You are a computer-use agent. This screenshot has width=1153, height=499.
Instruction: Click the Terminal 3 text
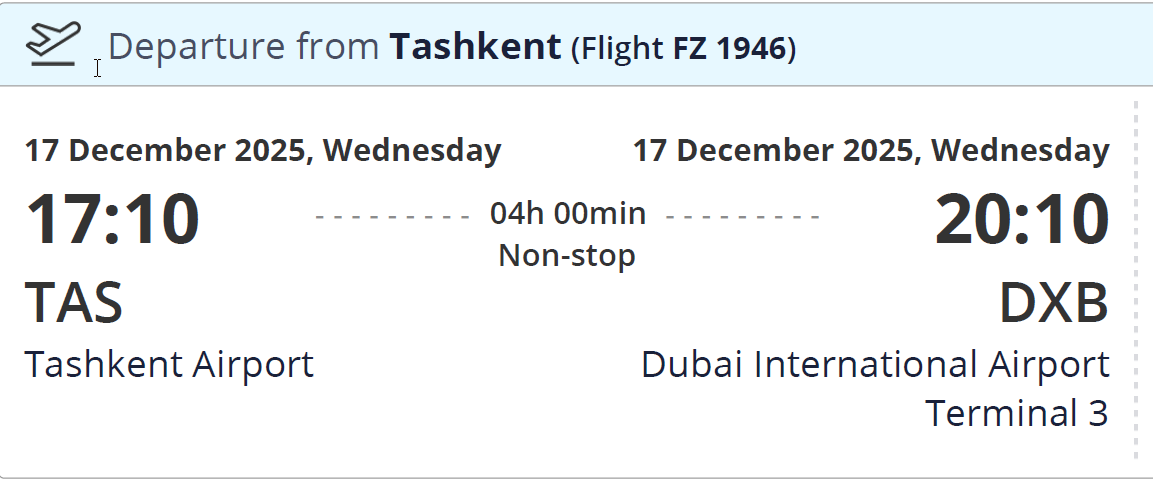(1016, 412)
